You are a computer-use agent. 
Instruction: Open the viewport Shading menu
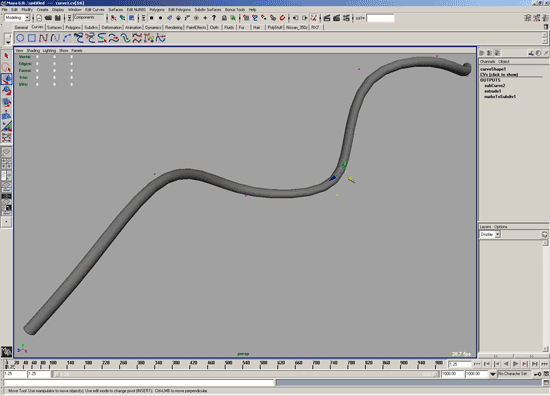coord(33,51)
